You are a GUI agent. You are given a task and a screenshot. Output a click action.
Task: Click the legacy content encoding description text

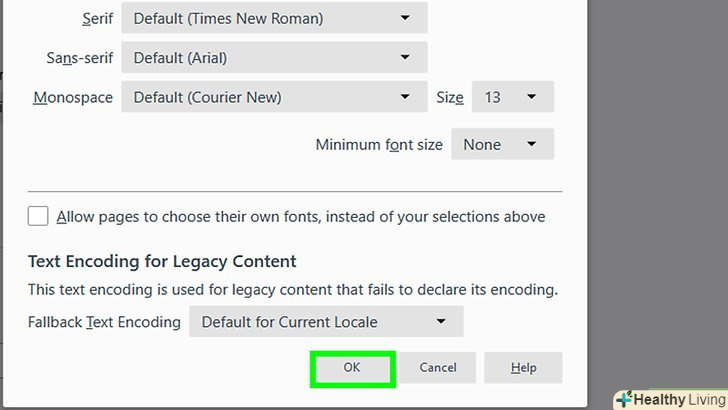[292, 290]
